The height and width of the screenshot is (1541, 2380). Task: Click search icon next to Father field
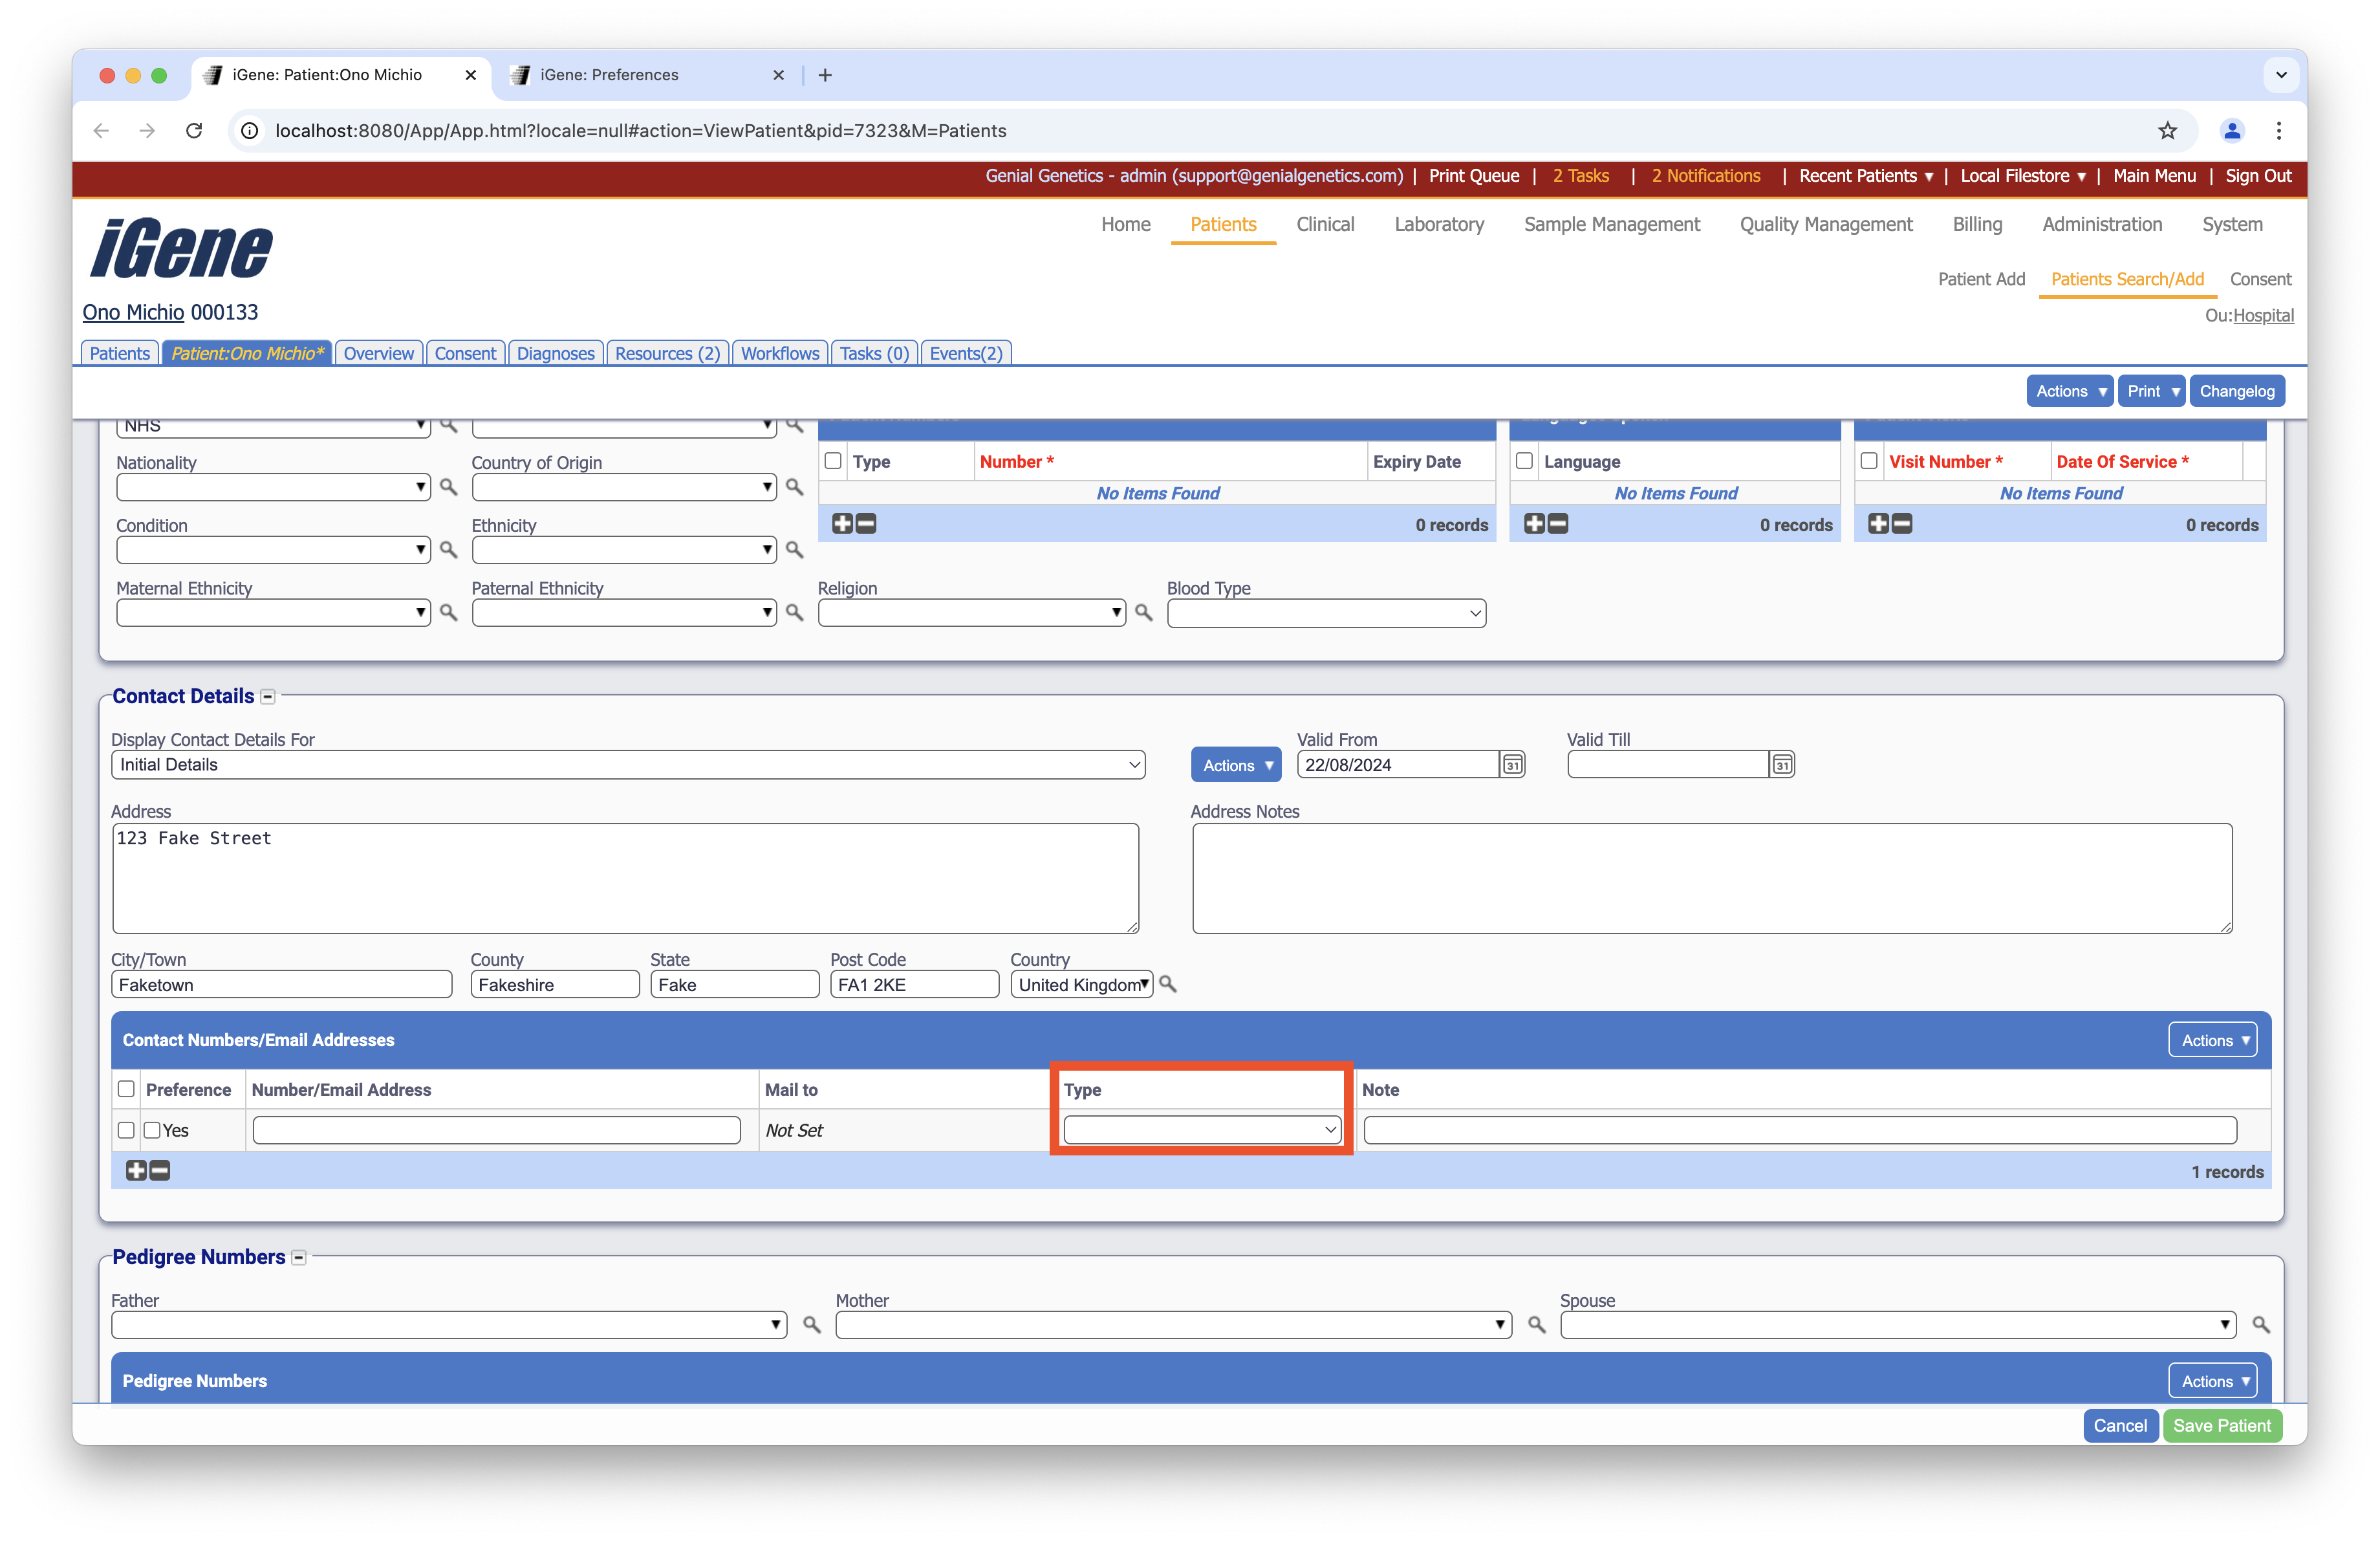tap(811, 1325)
